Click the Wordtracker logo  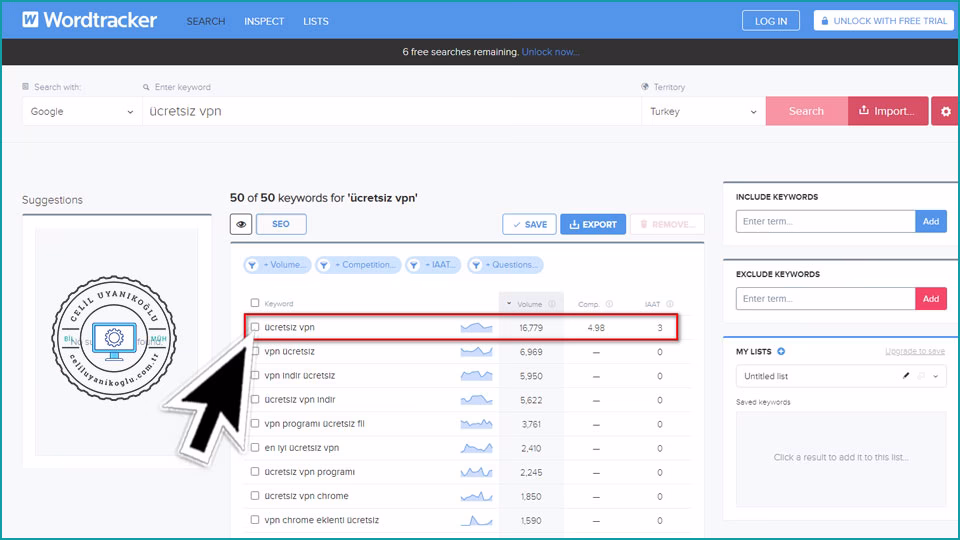click(89, 20)
